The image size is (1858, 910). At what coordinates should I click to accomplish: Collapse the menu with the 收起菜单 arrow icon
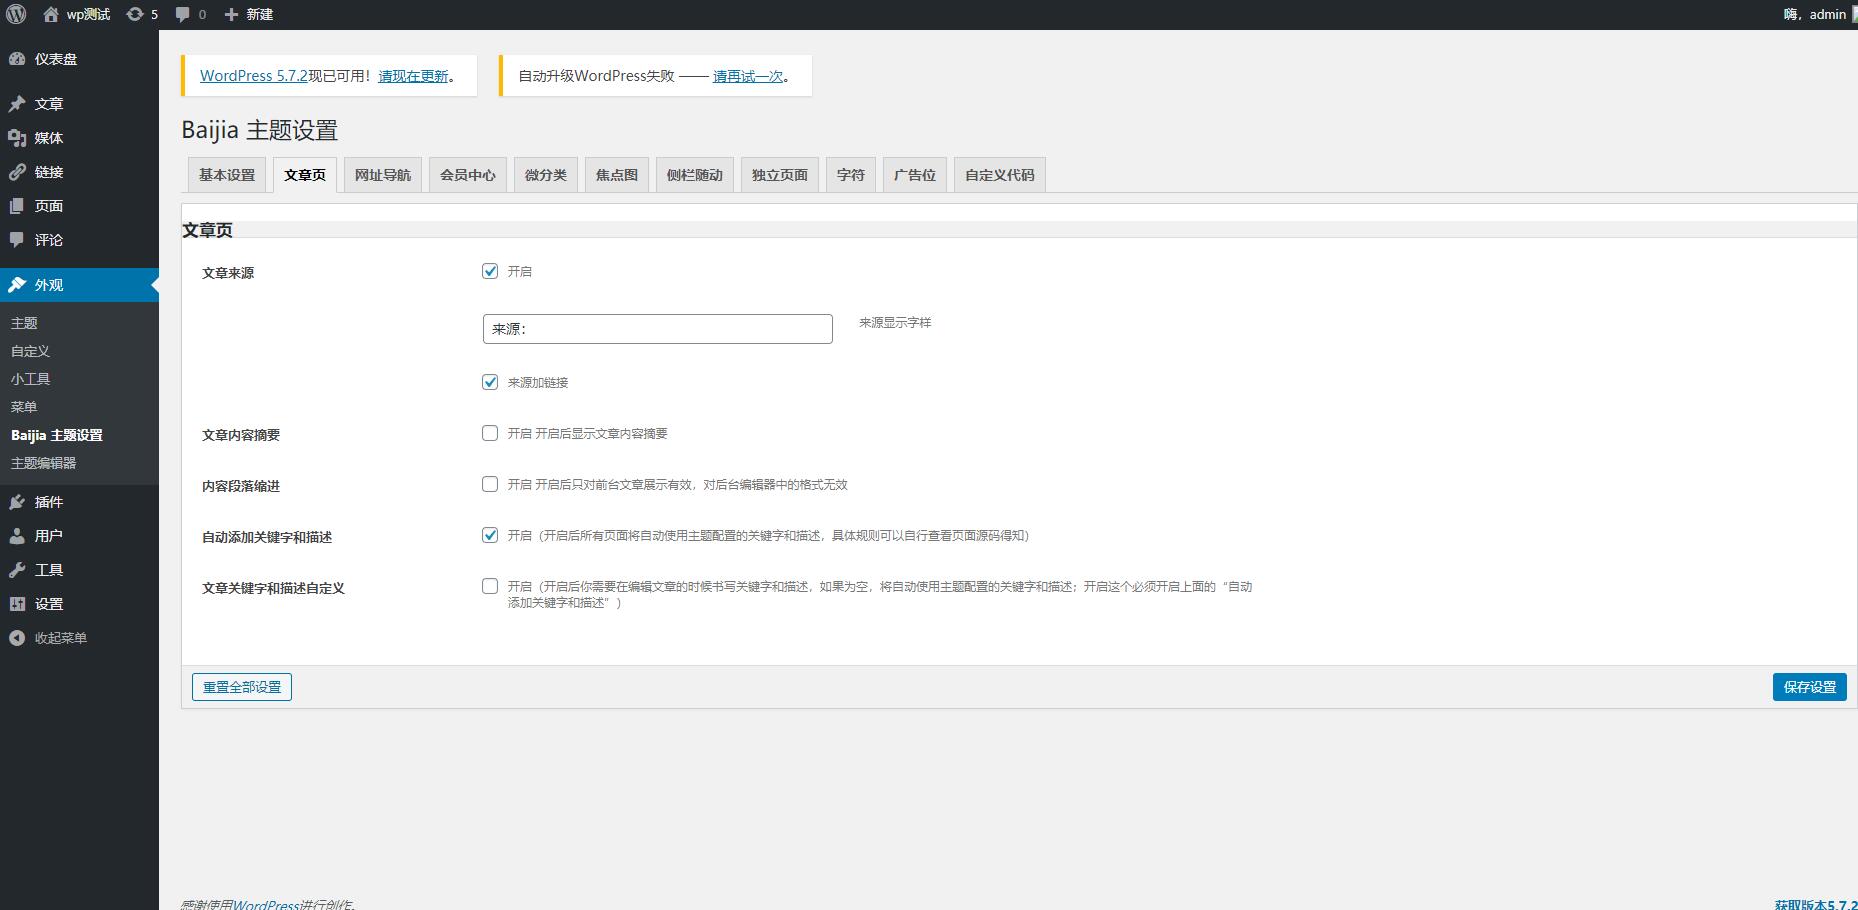point(17,638)
